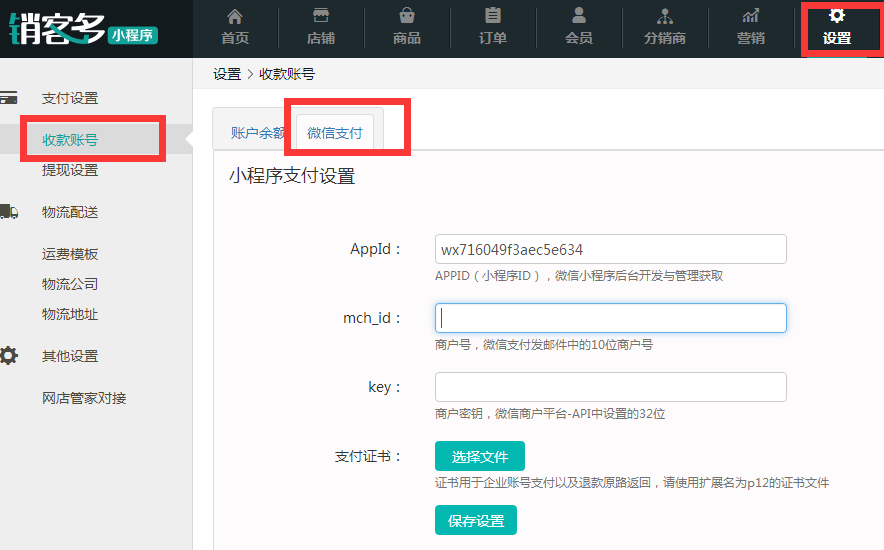Focus the mch_id input field
Image resolution: width=884 pixels, height=550 pixels.
coord(611,318)
